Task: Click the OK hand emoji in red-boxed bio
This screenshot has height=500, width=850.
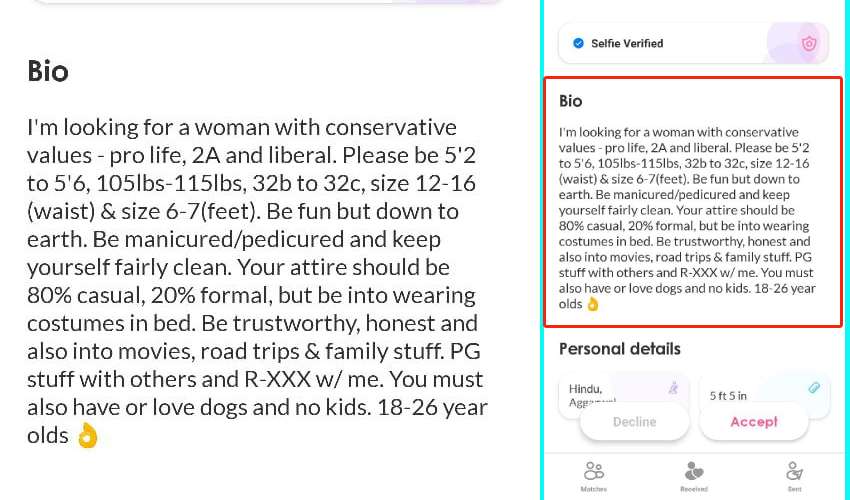Action: pos(593,304)
